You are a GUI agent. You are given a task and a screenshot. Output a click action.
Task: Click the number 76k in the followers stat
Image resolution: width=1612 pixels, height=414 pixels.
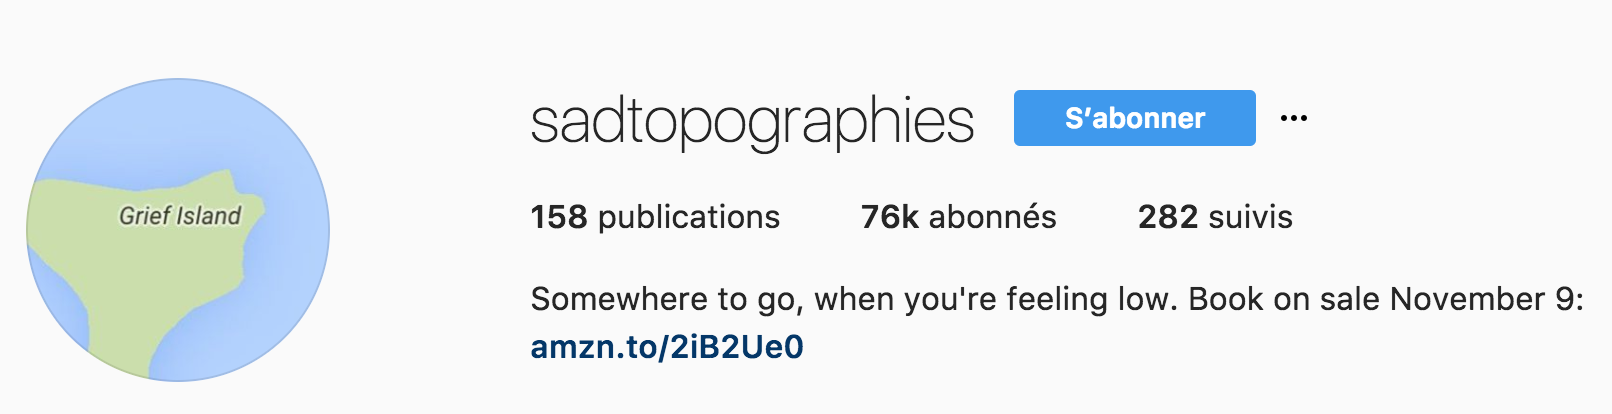[889, 217]
